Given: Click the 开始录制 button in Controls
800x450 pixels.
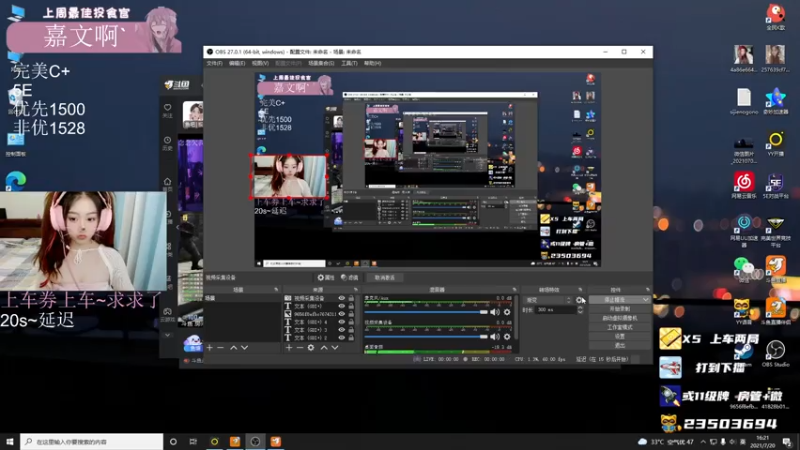Looking at the screenshot, I should [619, 309].
